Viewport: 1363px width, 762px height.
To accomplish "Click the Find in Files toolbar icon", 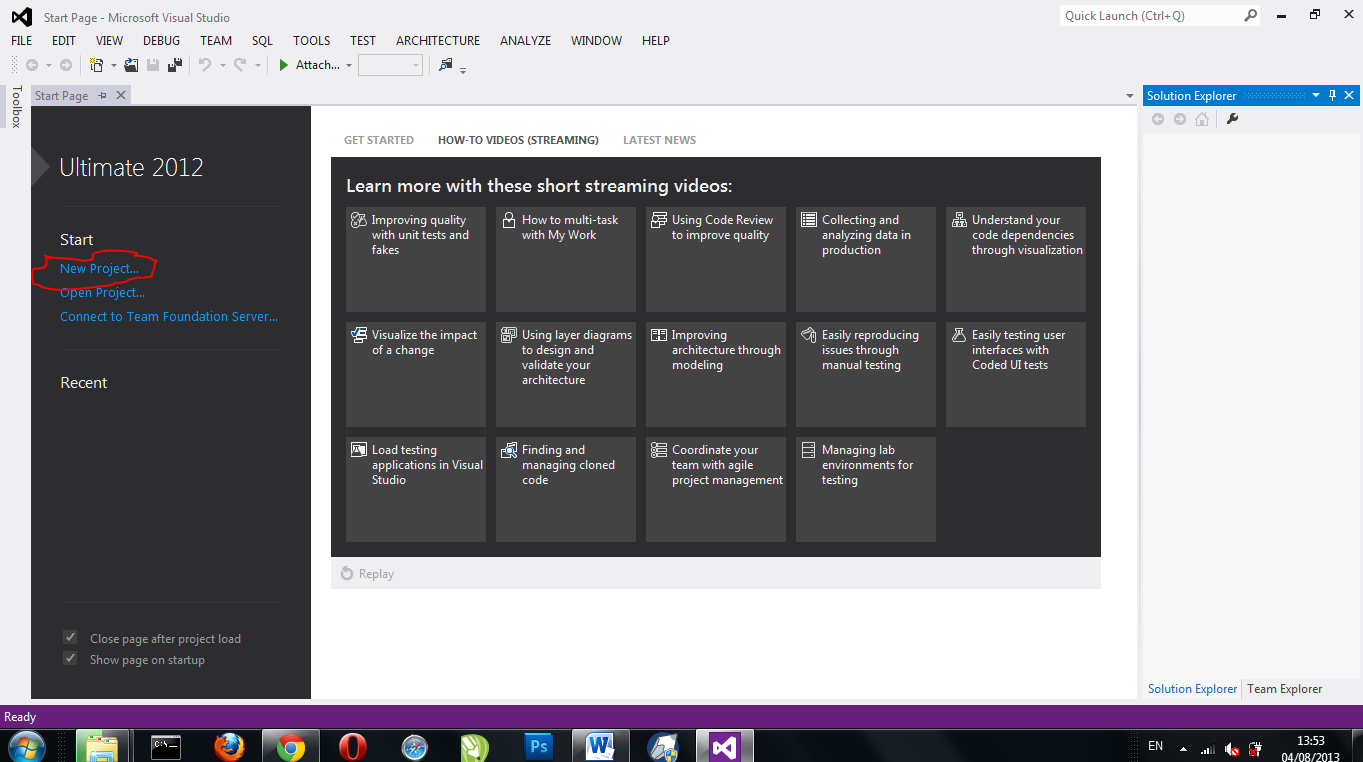I will [446, 65].
